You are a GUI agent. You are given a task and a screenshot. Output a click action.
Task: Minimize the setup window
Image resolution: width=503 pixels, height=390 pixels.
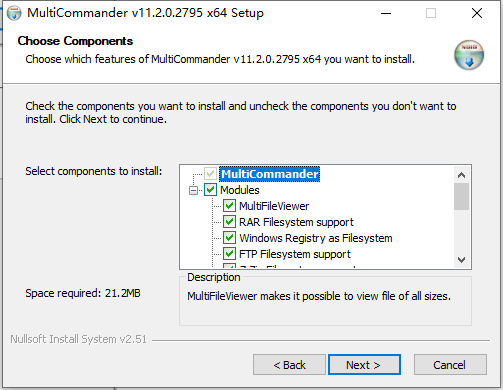(x=386, y=13)
